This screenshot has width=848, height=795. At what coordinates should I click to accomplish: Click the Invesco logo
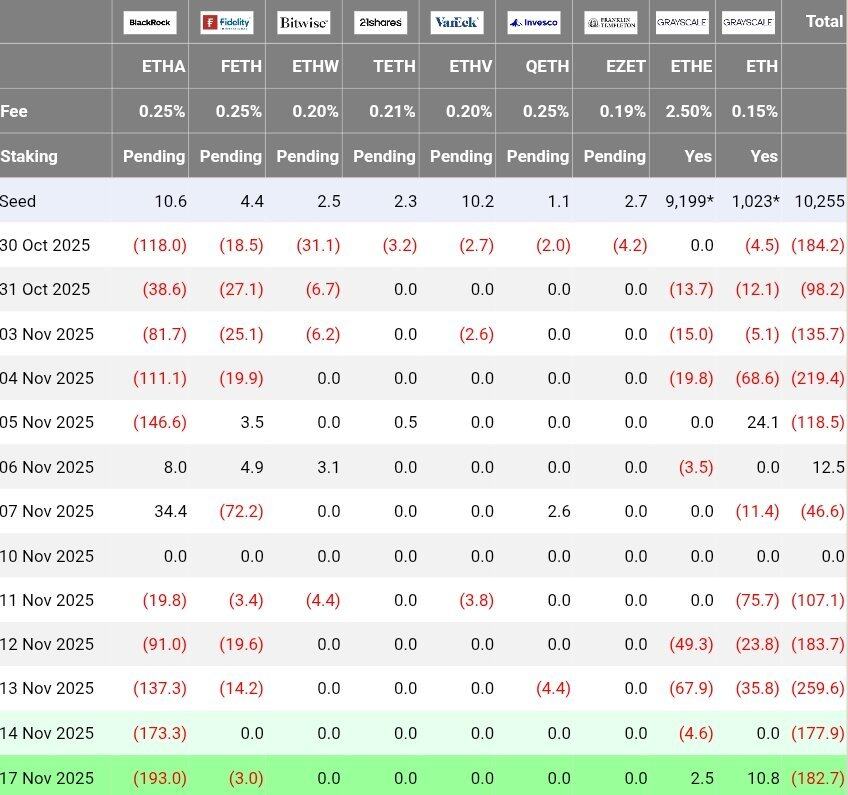point(534,22)
